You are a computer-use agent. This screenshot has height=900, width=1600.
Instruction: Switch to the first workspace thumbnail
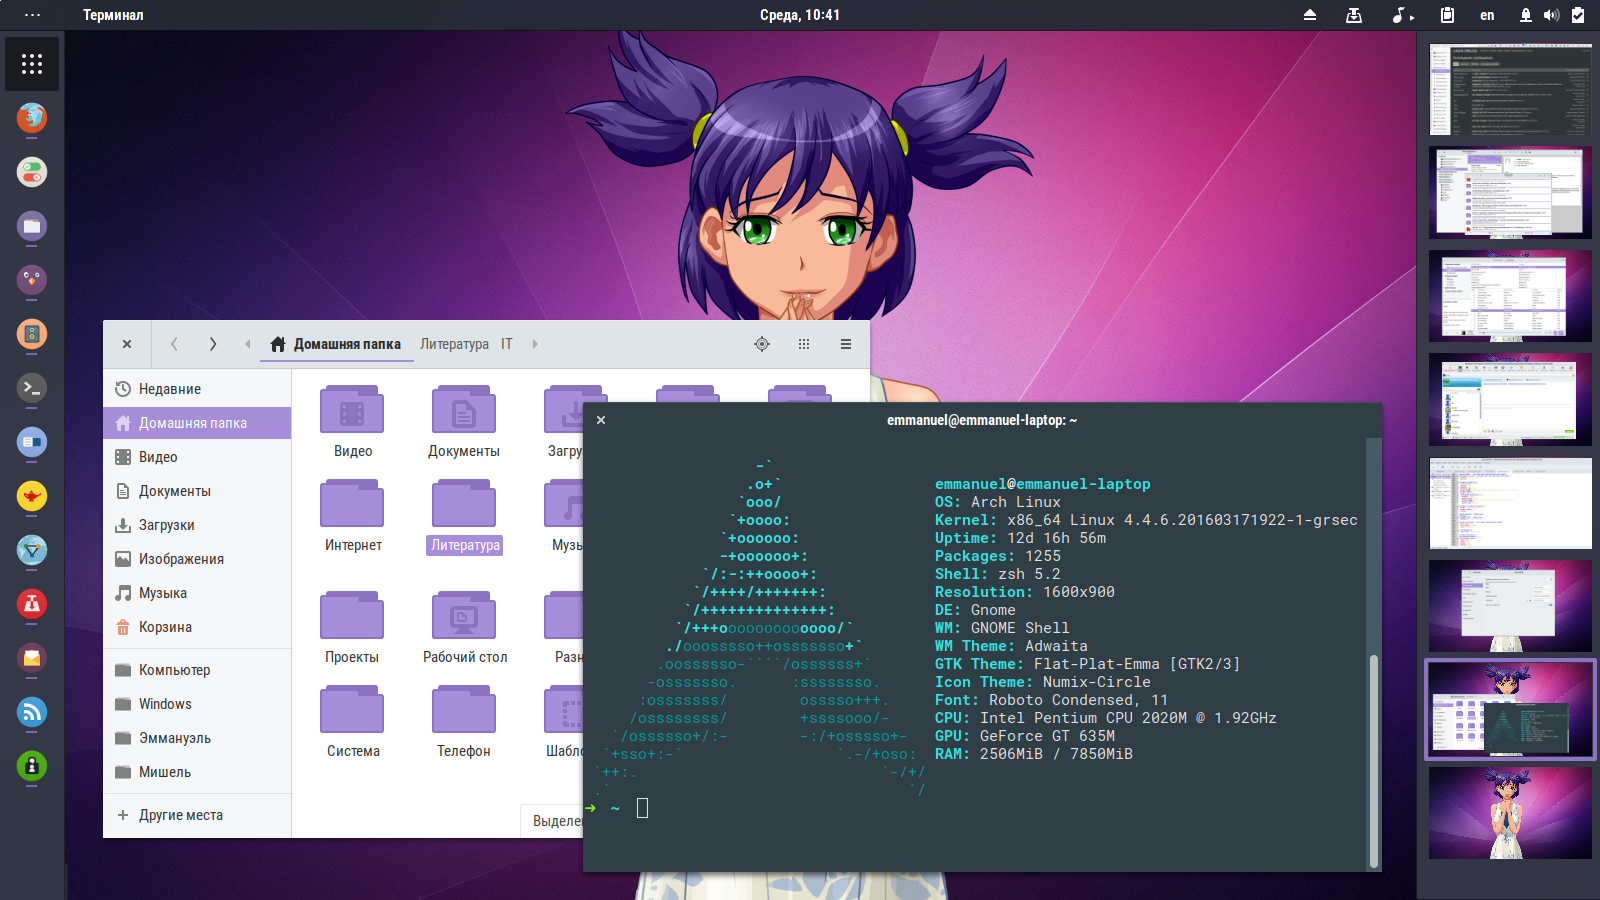tap(1510, 89)
